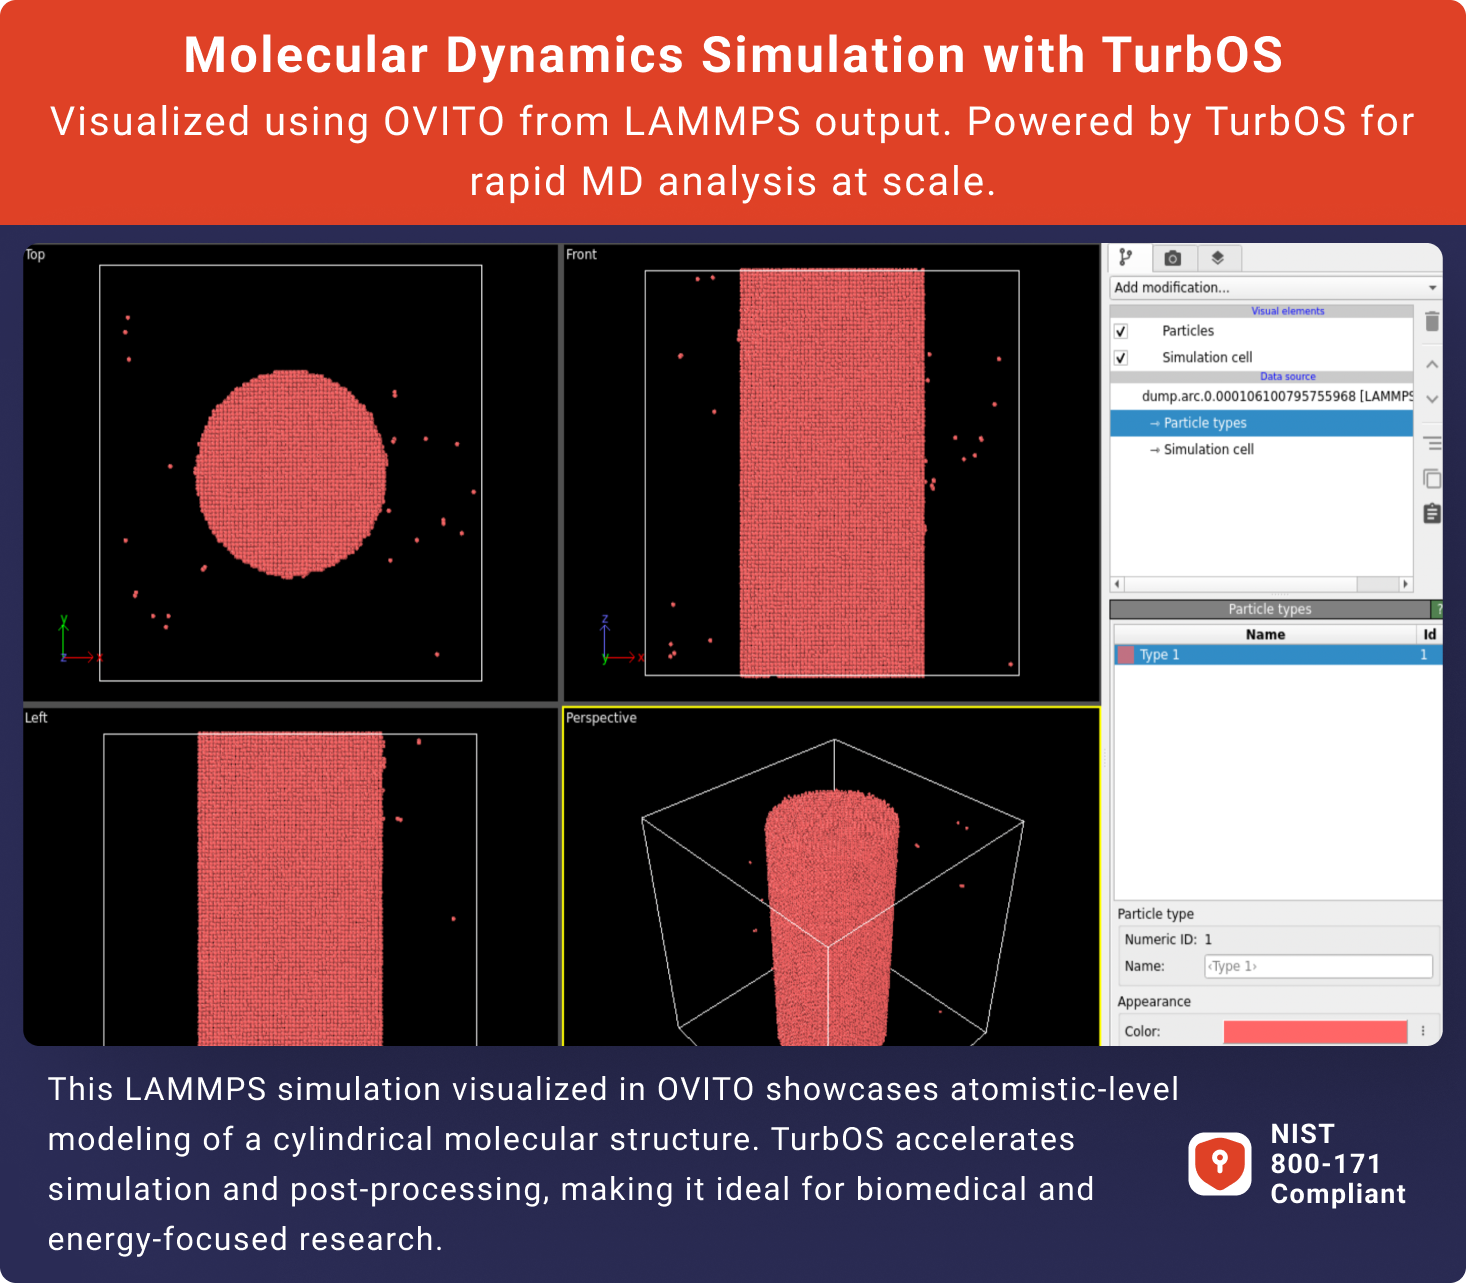Move pipeline item up with arrow
Screen dimensions: 1466x1283
point(1432,365)
